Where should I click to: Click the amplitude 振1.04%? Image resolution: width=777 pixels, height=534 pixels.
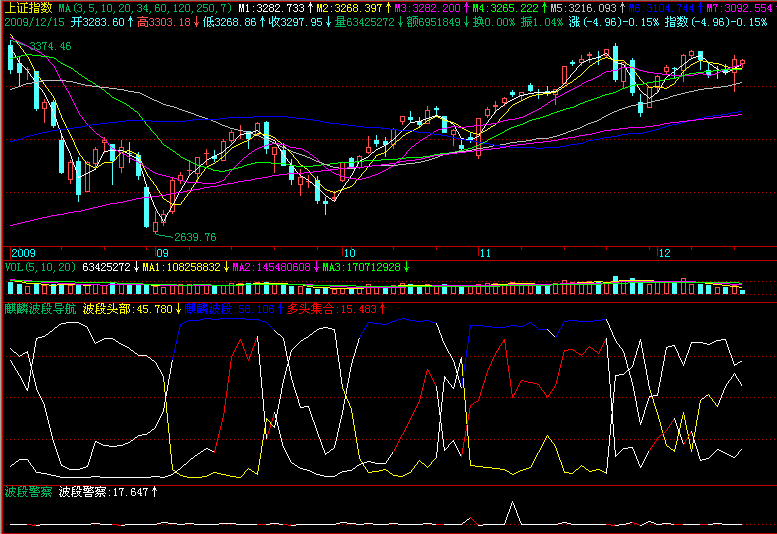click(542, 22)
